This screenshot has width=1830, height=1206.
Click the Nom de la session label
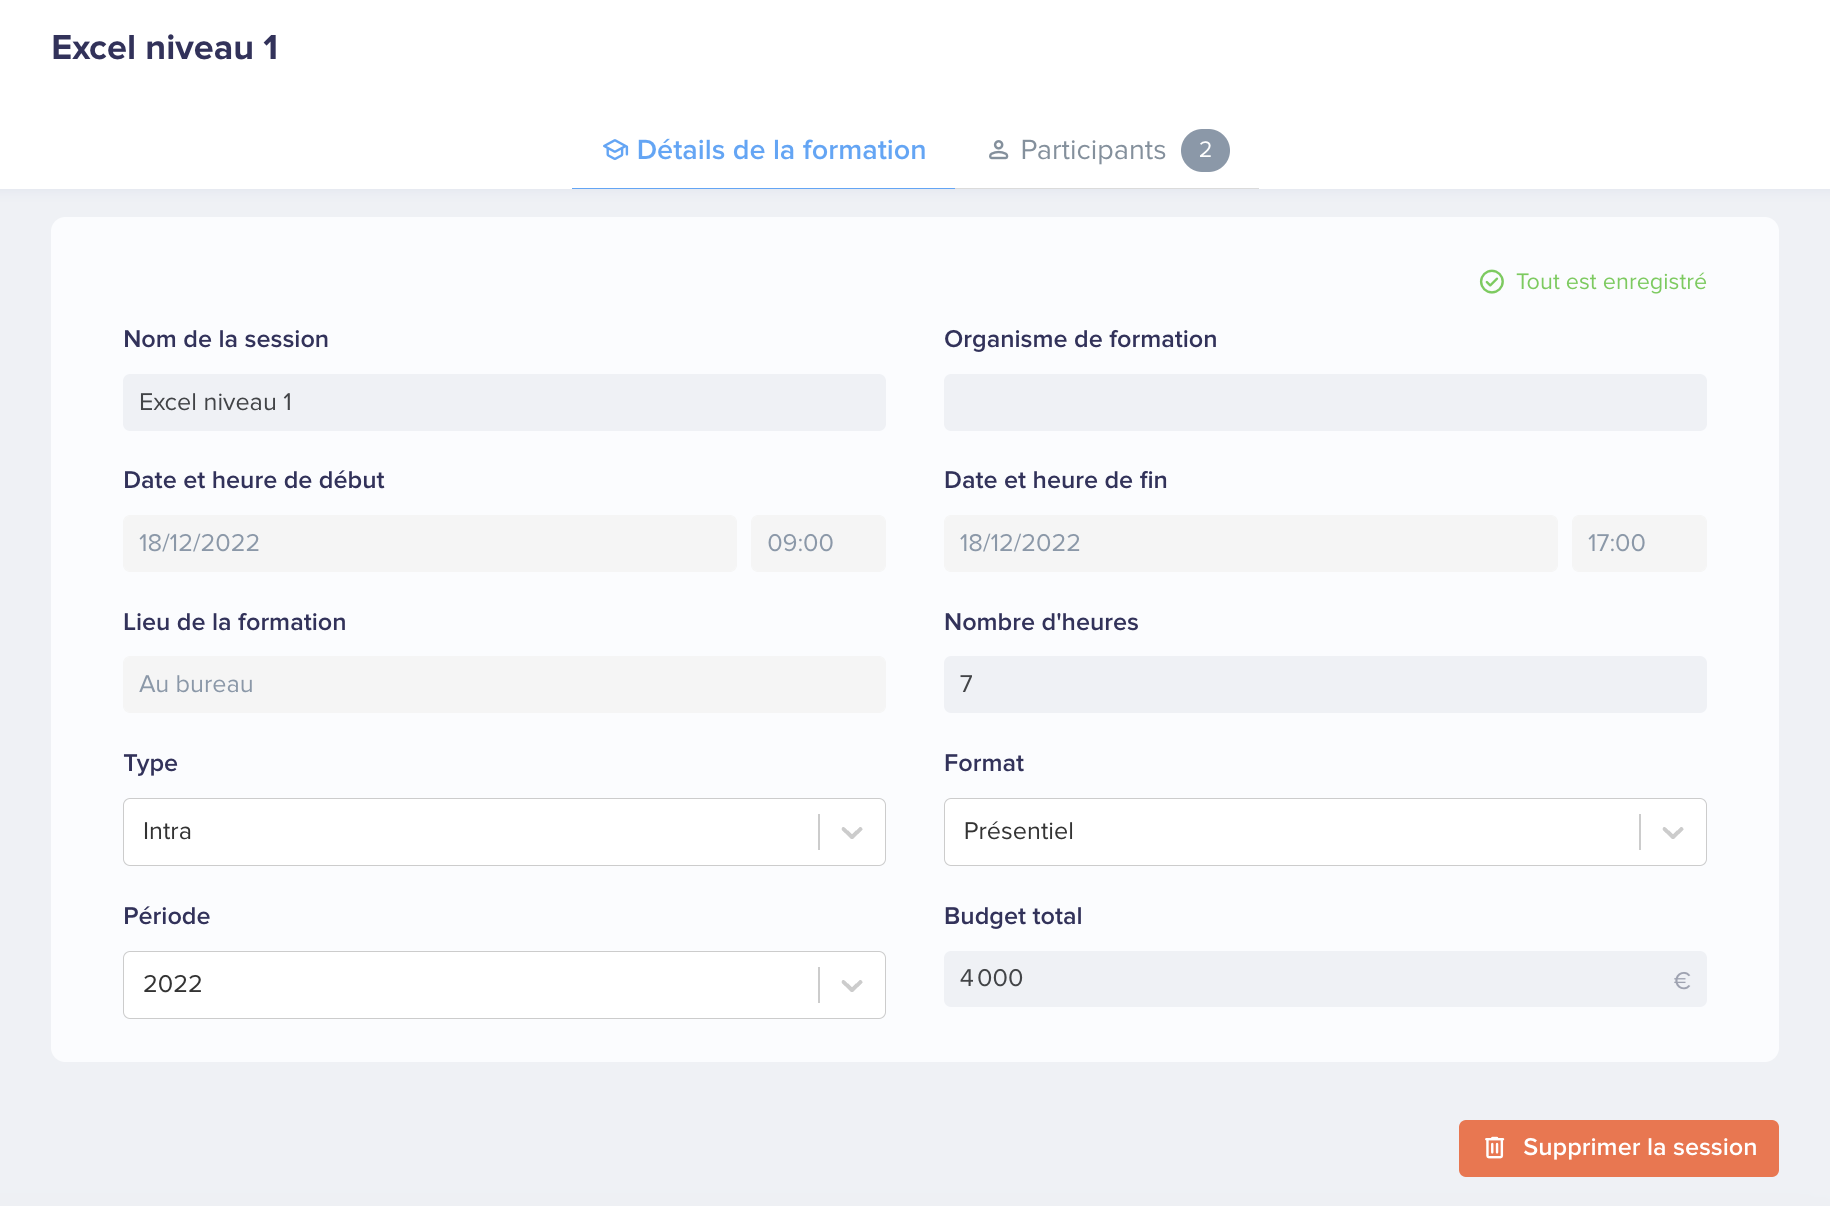226,339
